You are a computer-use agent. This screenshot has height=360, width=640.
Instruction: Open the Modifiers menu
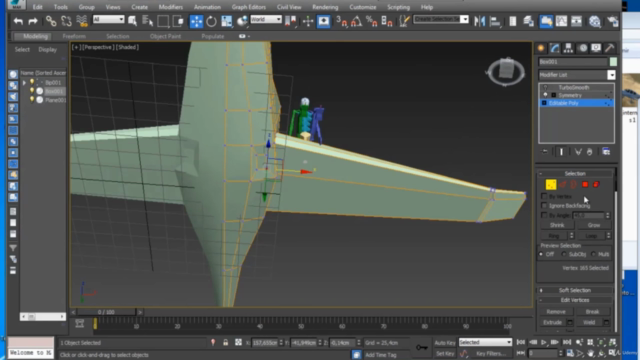(171, 7)
